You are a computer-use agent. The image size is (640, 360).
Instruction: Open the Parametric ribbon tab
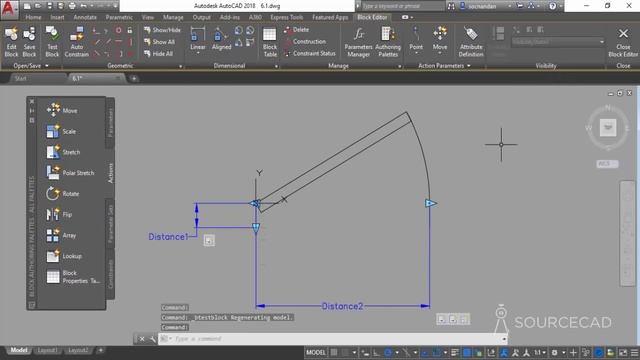[119, 17]
